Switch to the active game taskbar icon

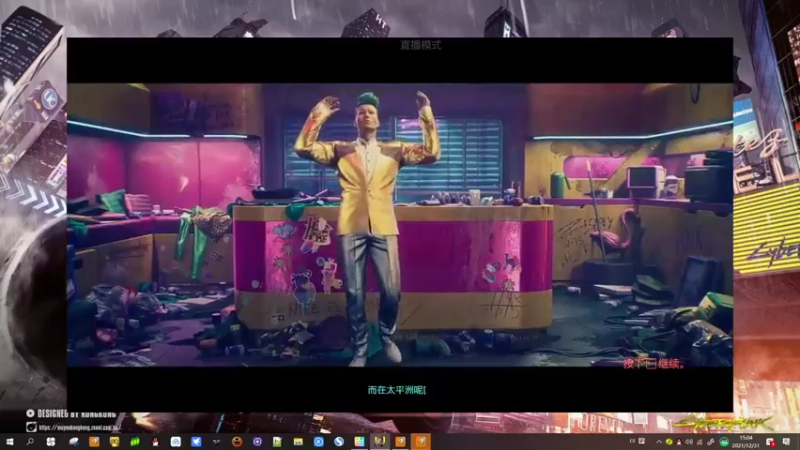coord(380,442)
